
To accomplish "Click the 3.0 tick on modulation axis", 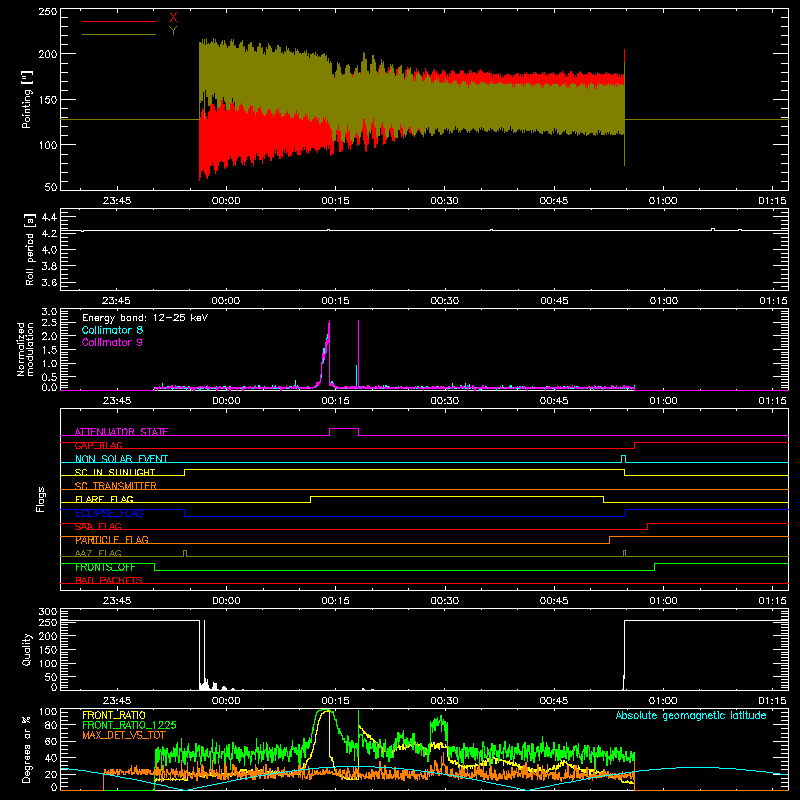I will pos(49,311).
